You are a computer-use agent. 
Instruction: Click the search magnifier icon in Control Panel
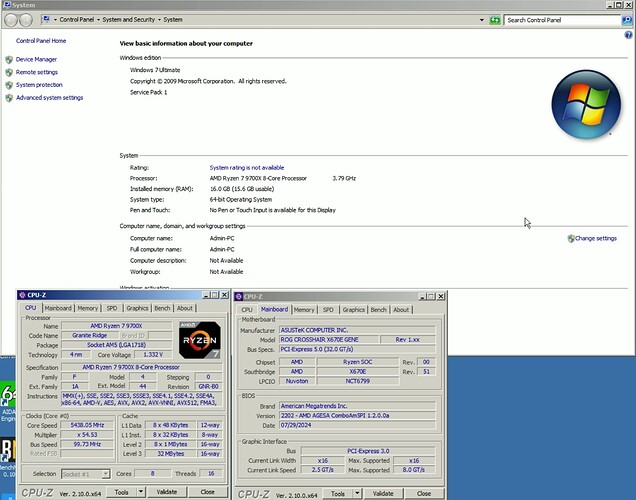click(627, 20)
